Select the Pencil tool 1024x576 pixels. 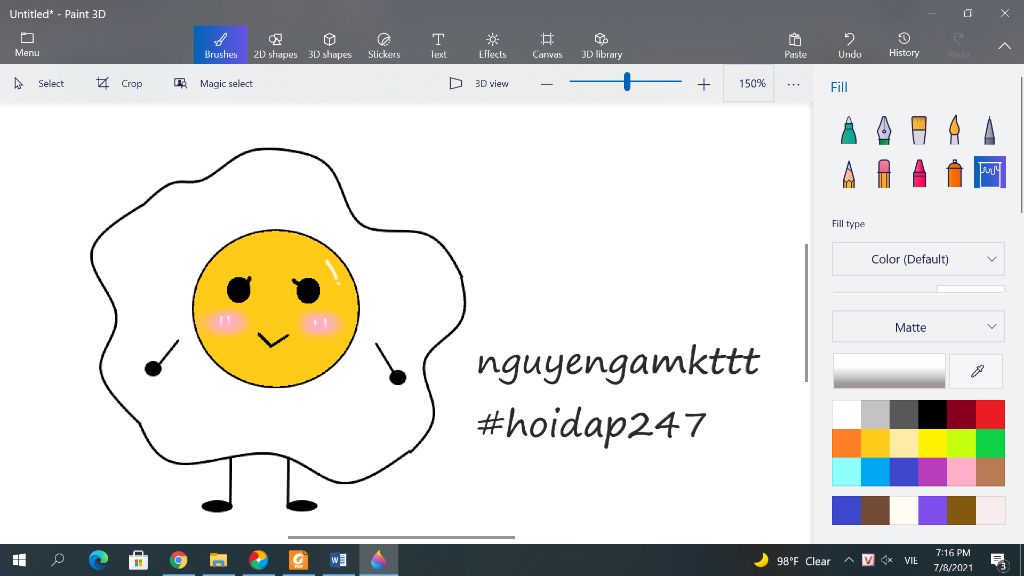(x=848, y=174)
